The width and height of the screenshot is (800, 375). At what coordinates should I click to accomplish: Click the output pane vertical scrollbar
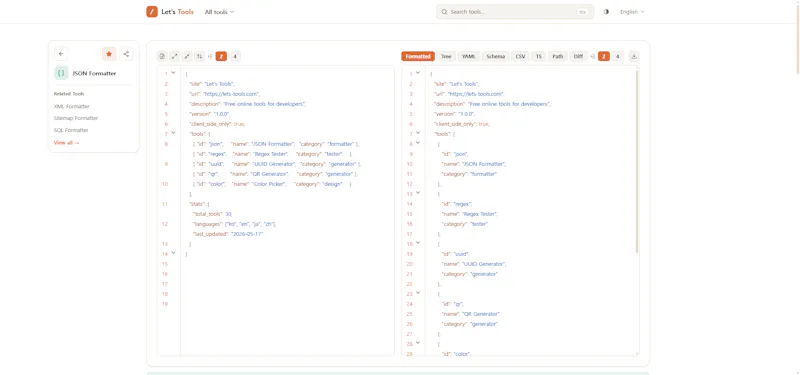pyautogui.click(x=637, y=161)
